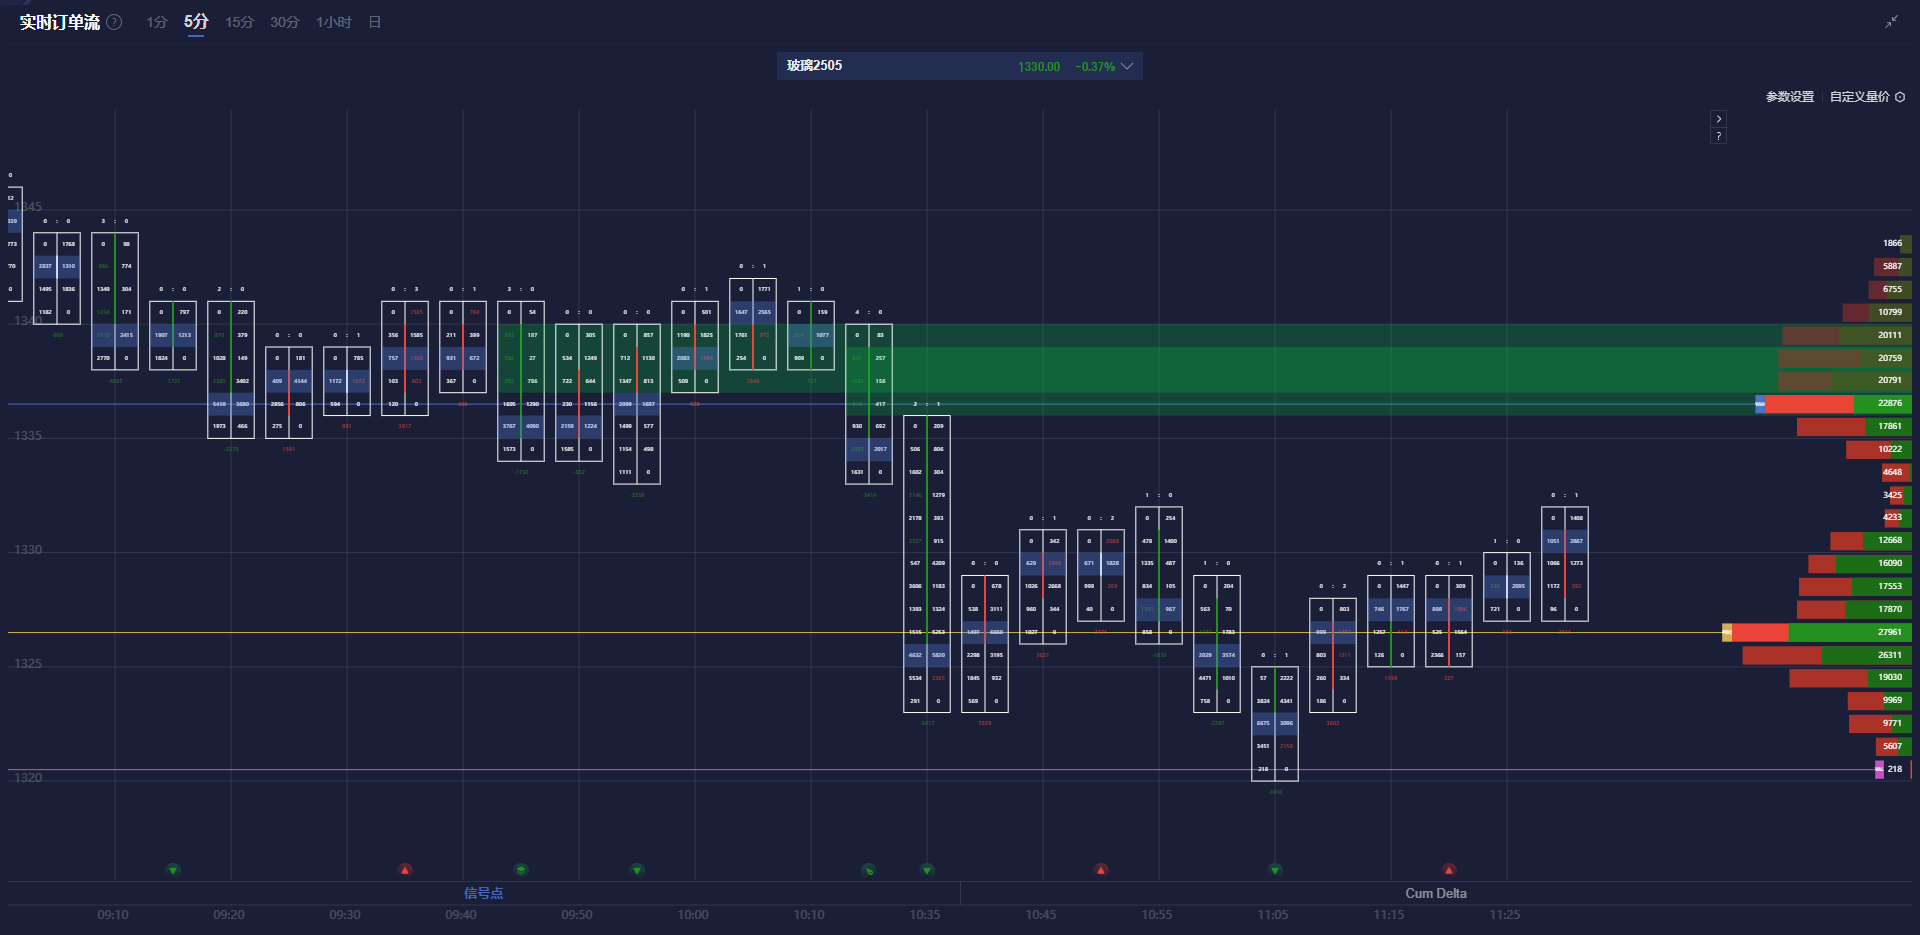Click the help icon beside 实时订单流

tap(115, 22)
